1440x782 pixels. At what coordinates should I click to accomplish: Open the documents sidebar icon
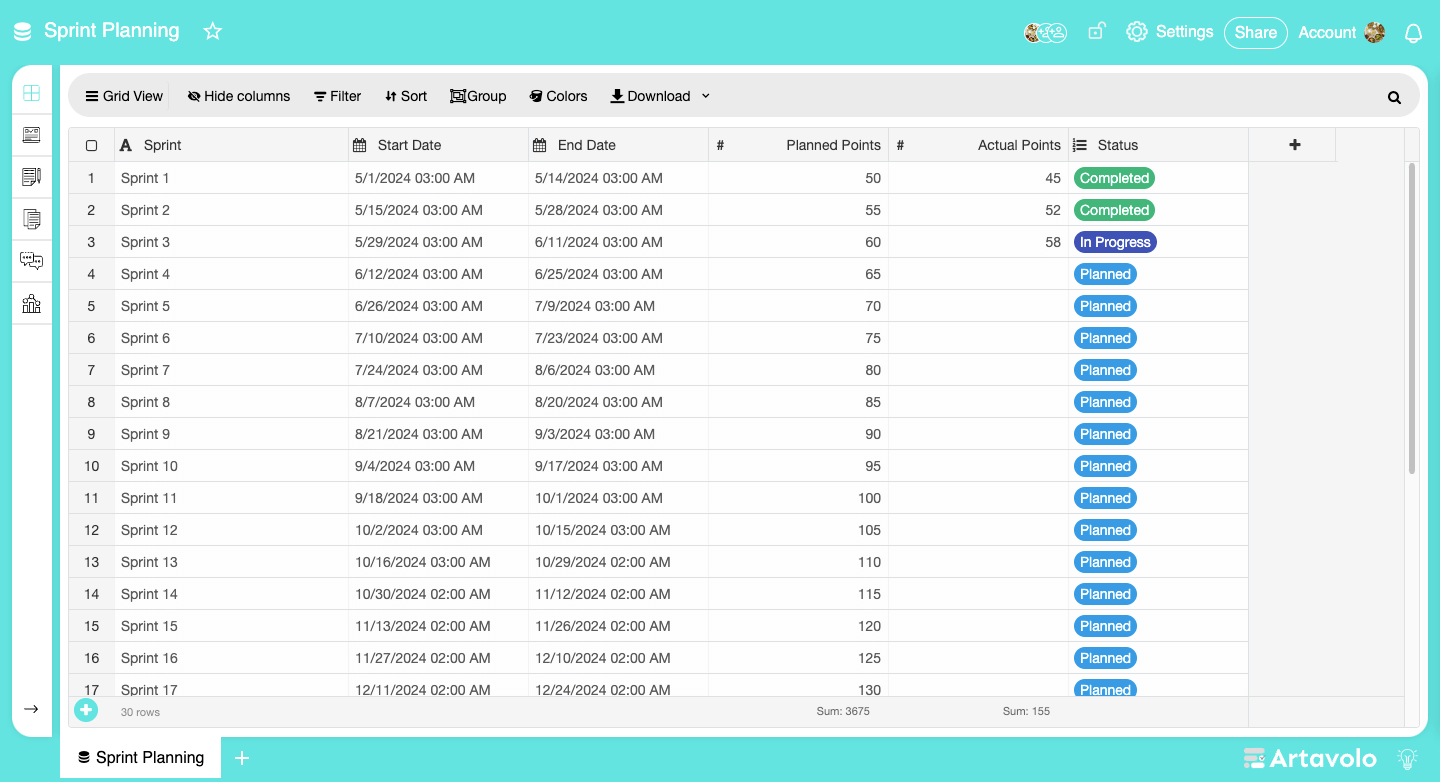tap(32, 219)
